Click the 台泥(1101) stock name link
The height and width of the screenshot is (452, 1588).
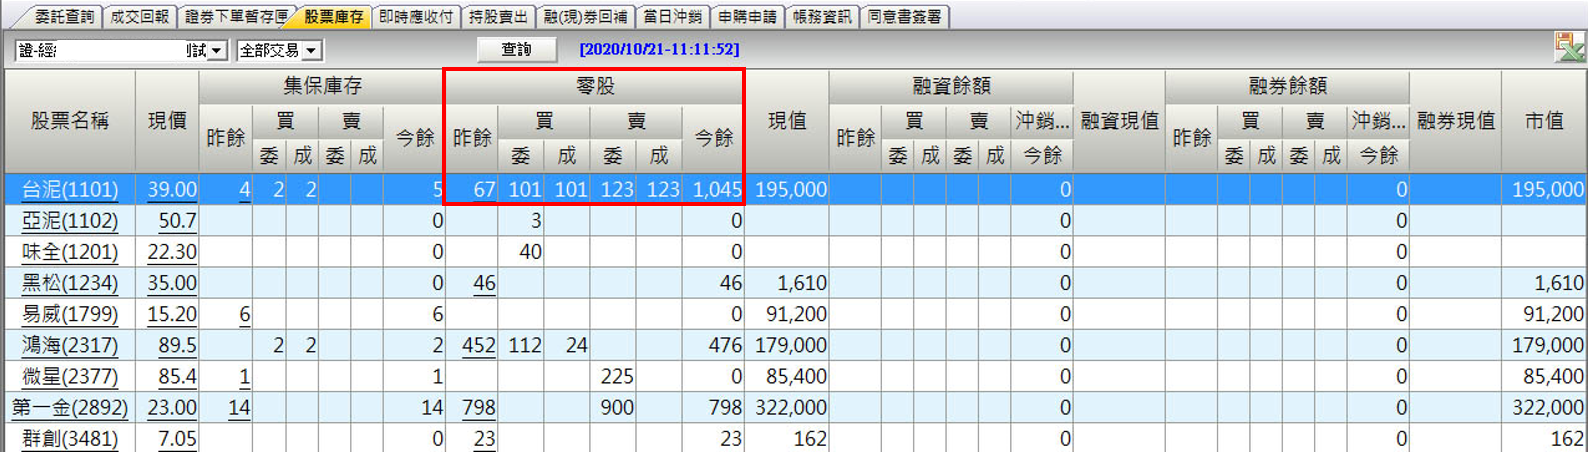click(70, 190)
